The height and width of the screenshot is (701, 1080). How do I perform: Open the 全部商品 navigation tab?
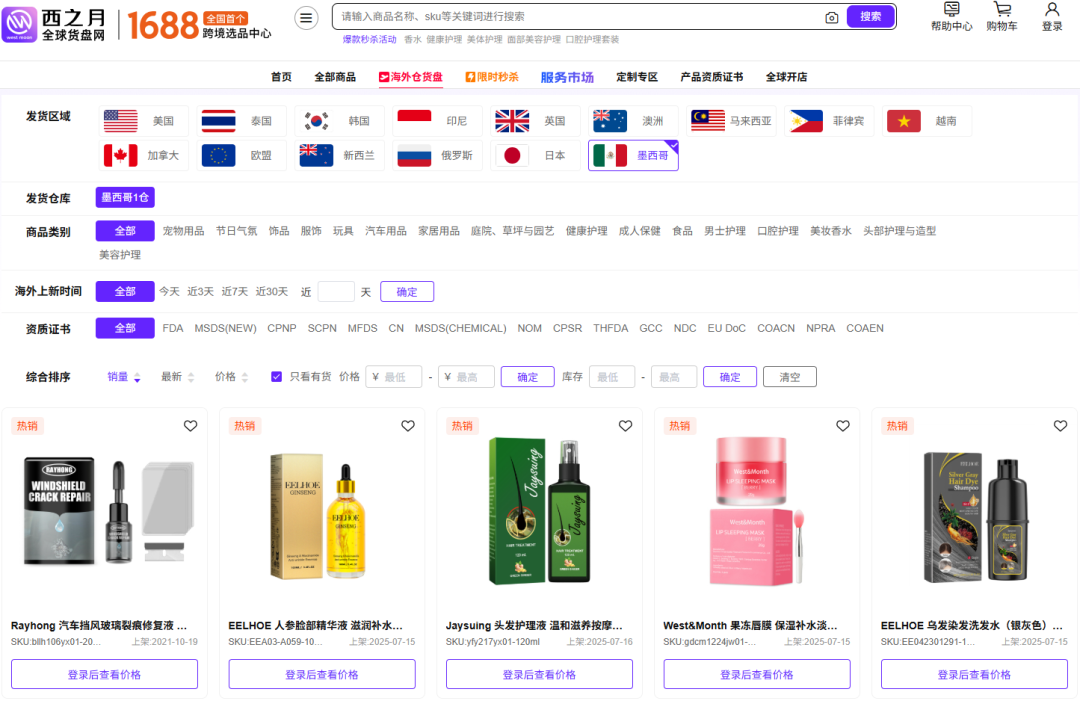click(335, 77)
